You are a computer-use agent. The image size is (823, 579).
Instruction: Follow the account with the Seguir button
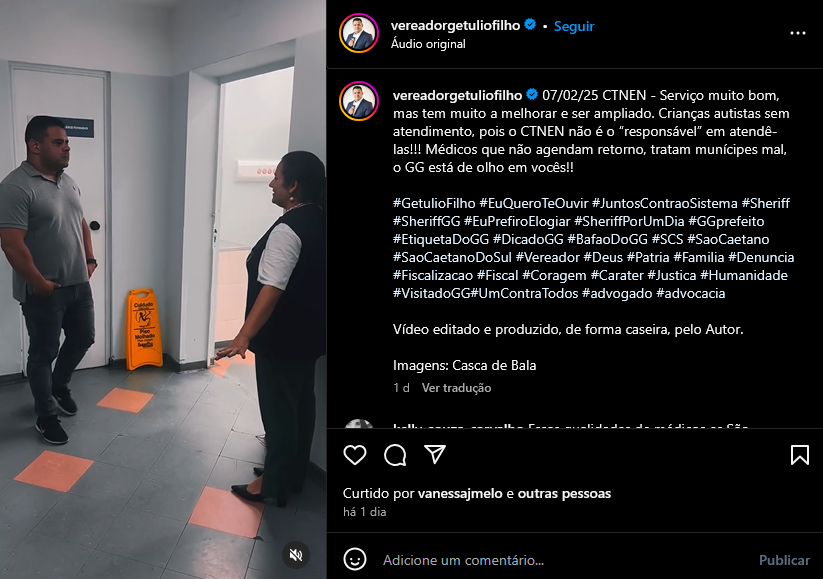[x=574, y=26]
